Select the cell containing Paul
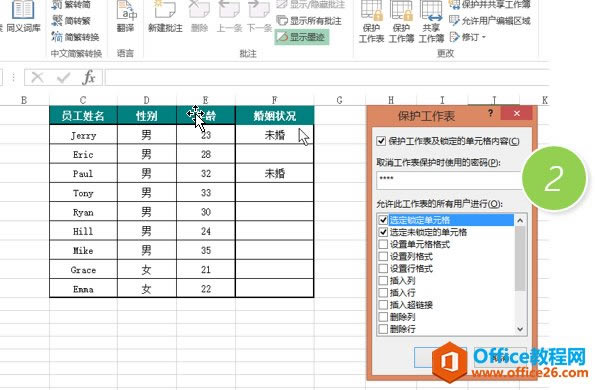 83,174
